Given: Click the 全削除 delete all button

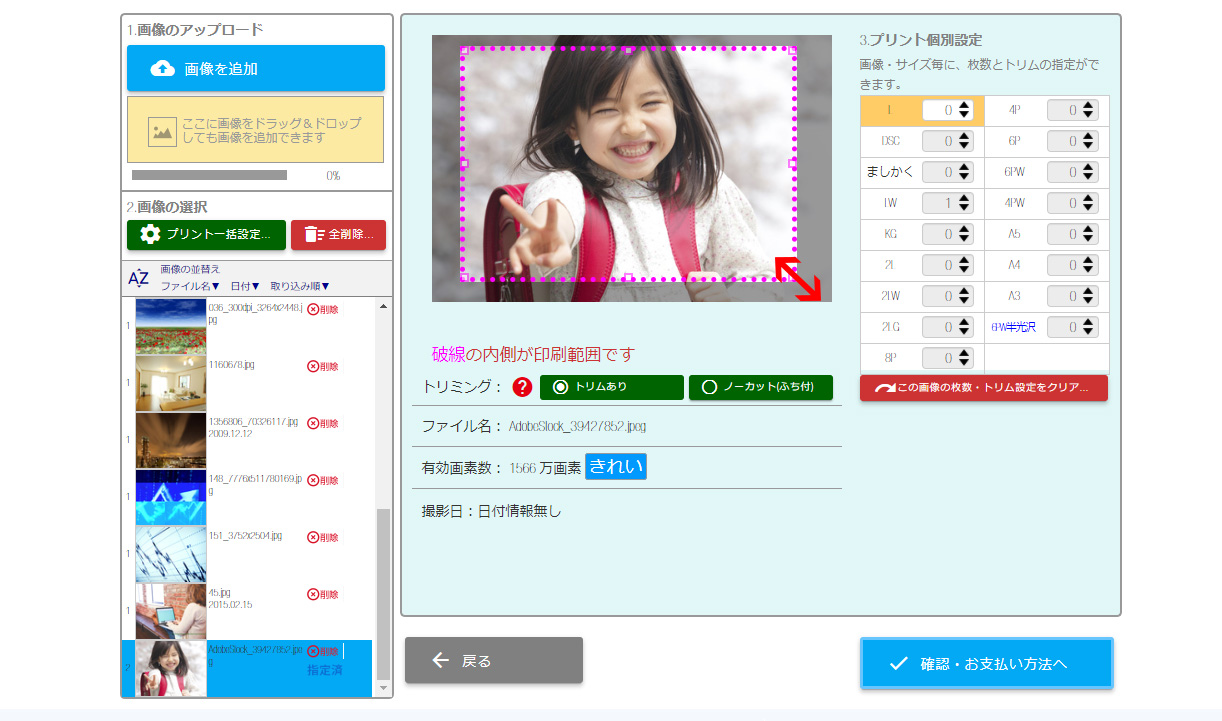Looking at the screenshot, I should (x=338, y=235).
